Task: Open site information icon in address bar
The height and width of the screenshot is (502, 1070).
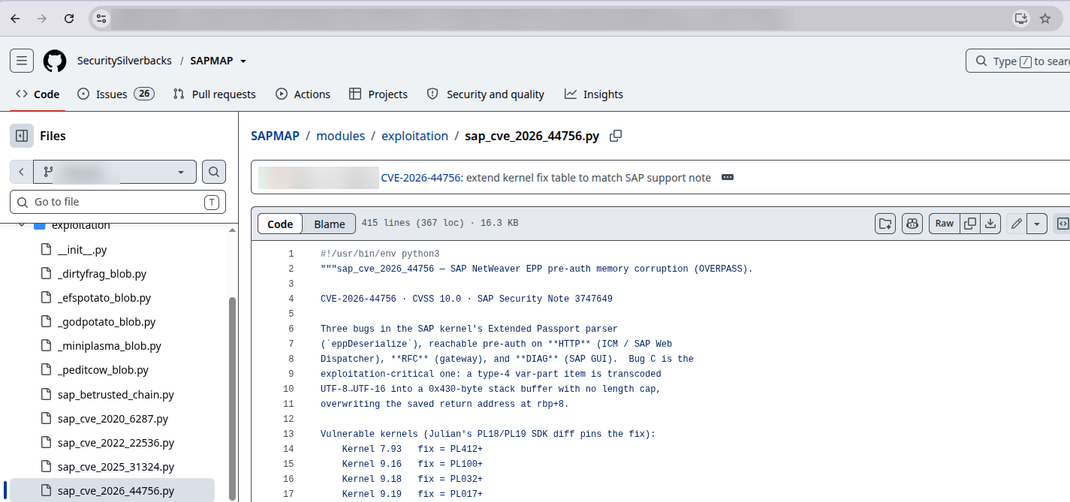Action: point(101,19)
